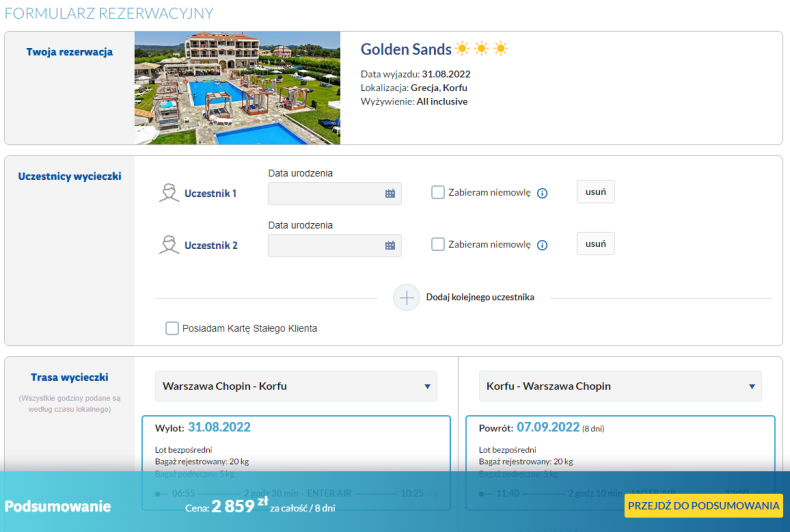Image resolution: width=790 pixels, height=532 pixels.
Task: Open calendar icon for Uczestnik 1 birthdate
Action: pyautogui.click(x=390, y=193)
